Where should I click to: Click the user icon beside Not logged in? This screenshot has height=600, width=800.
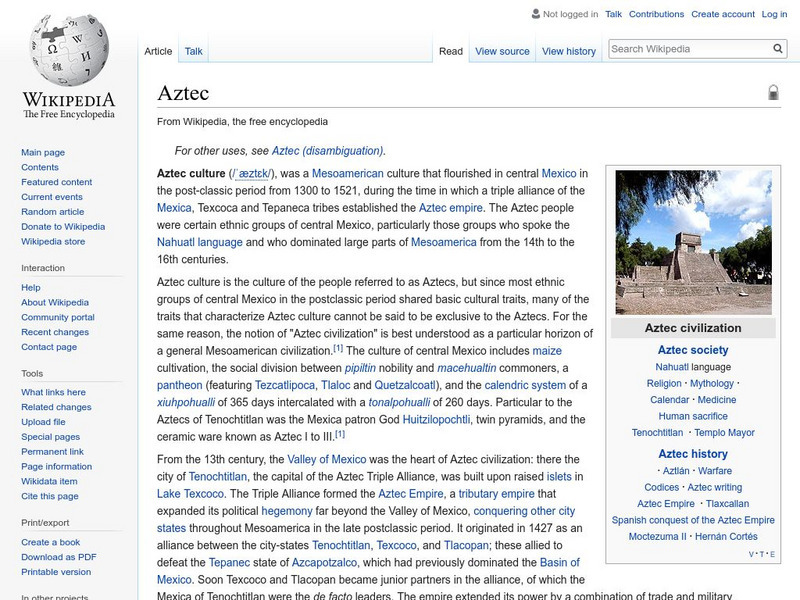tap(535, 15)
